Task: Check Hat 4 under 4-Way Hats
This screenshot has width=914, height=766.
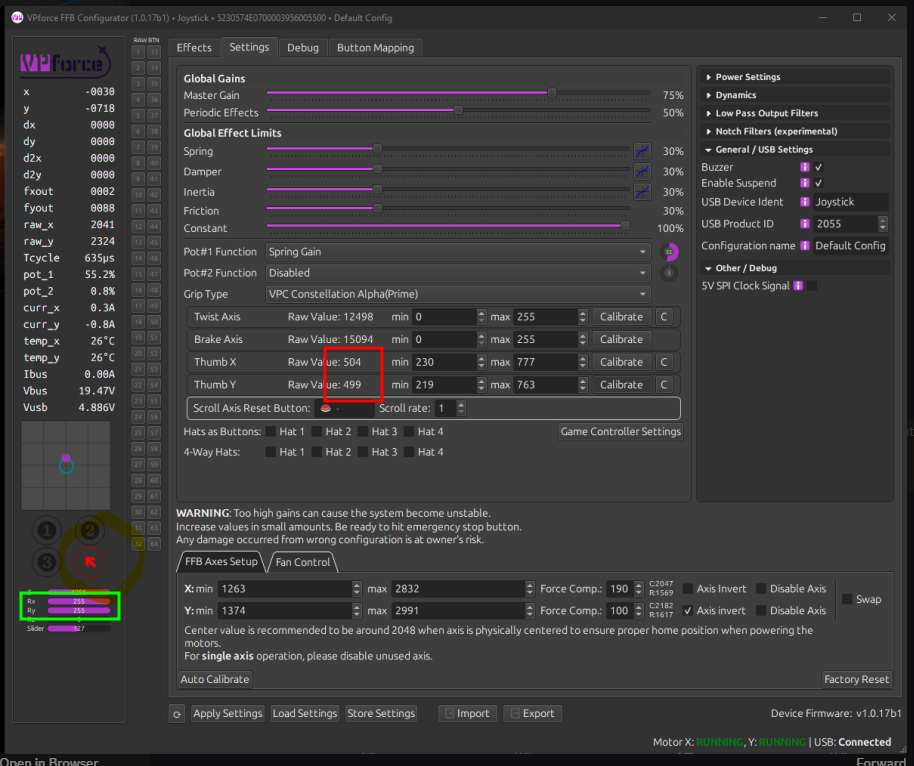Action: [409, 452]
